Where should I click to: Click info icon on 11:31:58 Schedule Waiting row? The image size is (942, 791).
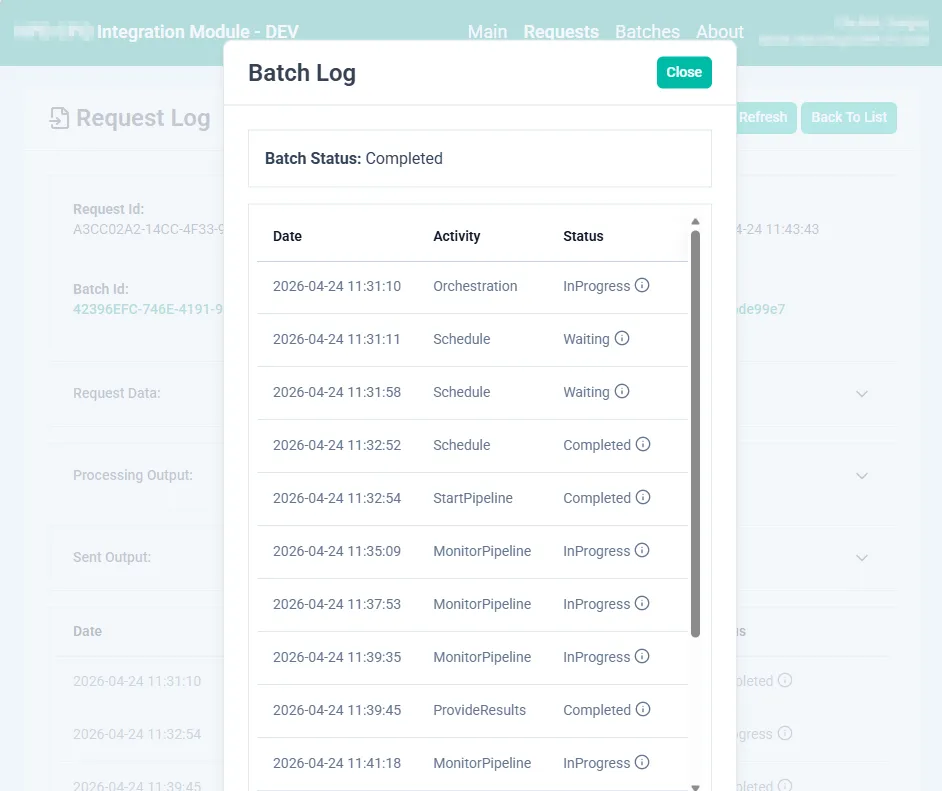point(622,391)
